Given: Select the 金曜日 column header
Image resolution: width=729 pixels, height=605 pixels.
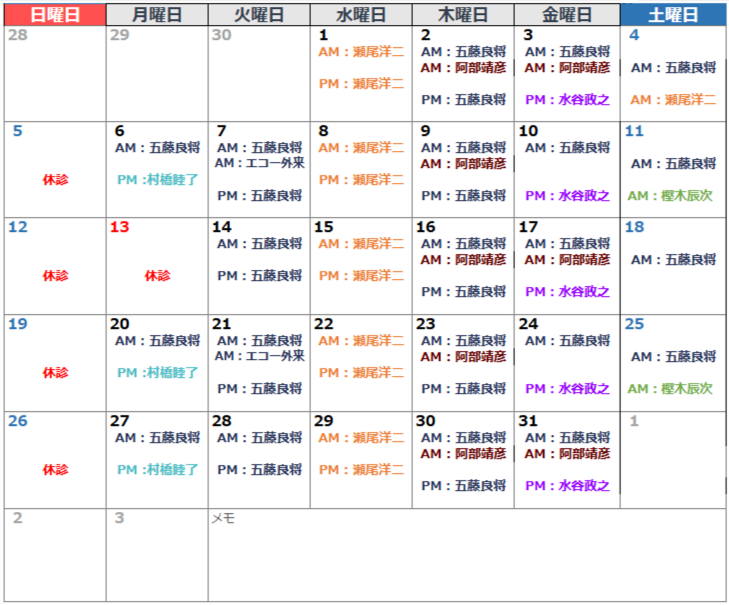Looking at the screenshot, I should point(566,14).
